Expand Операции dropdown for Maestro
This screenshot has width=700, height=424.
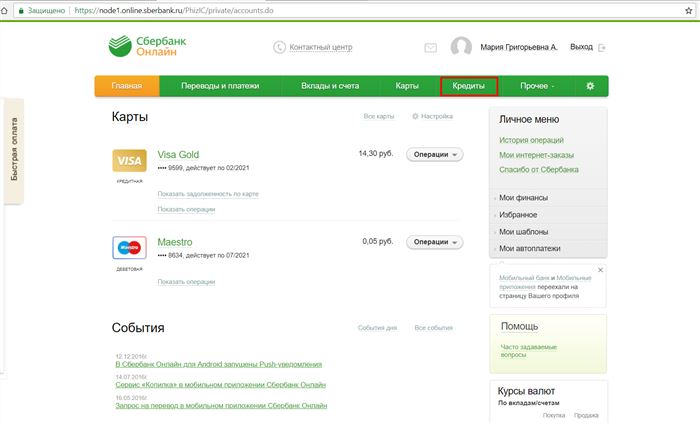[x=435, y=242]
